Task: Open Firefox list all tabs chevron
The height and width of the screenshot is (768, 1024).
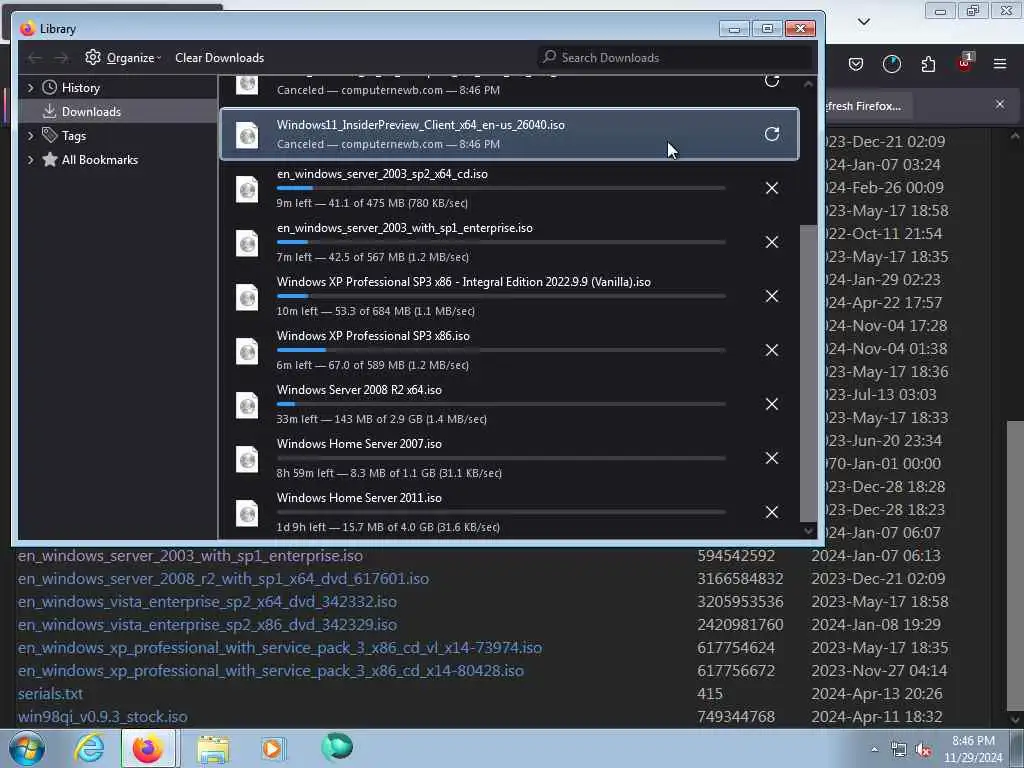Action: pyautogui.click(x=864, y=22)
